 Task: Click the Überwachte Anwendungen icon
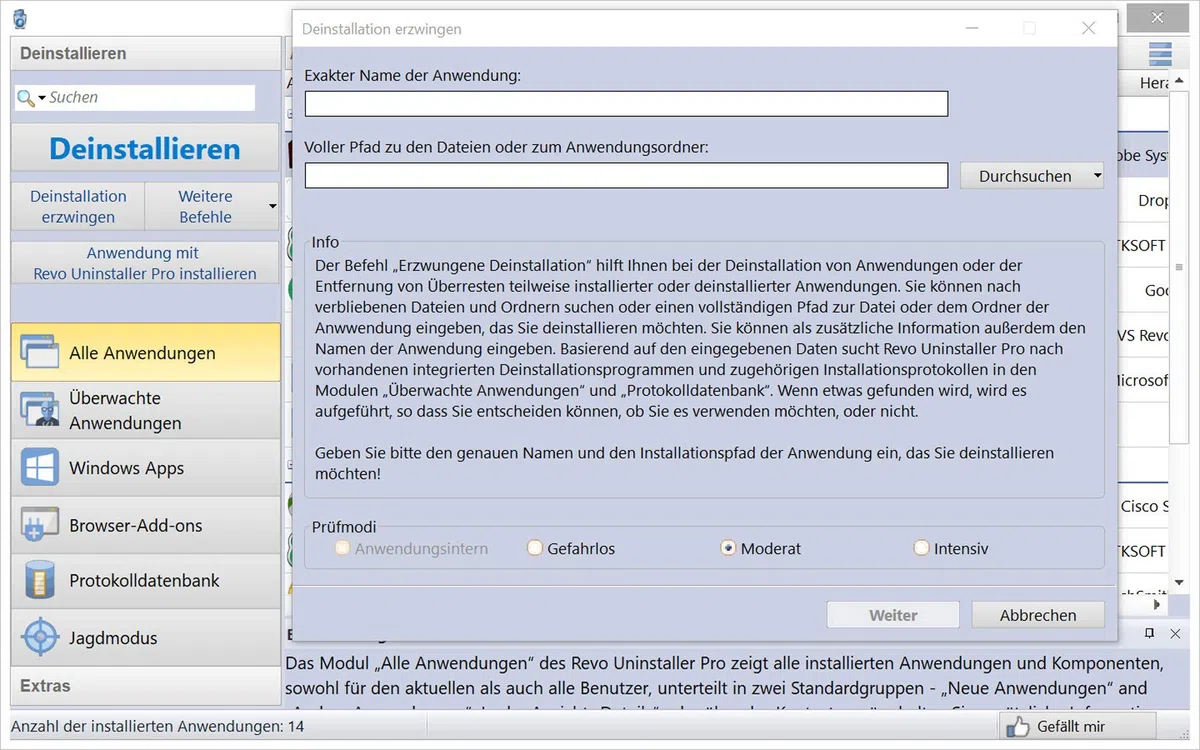40,410
